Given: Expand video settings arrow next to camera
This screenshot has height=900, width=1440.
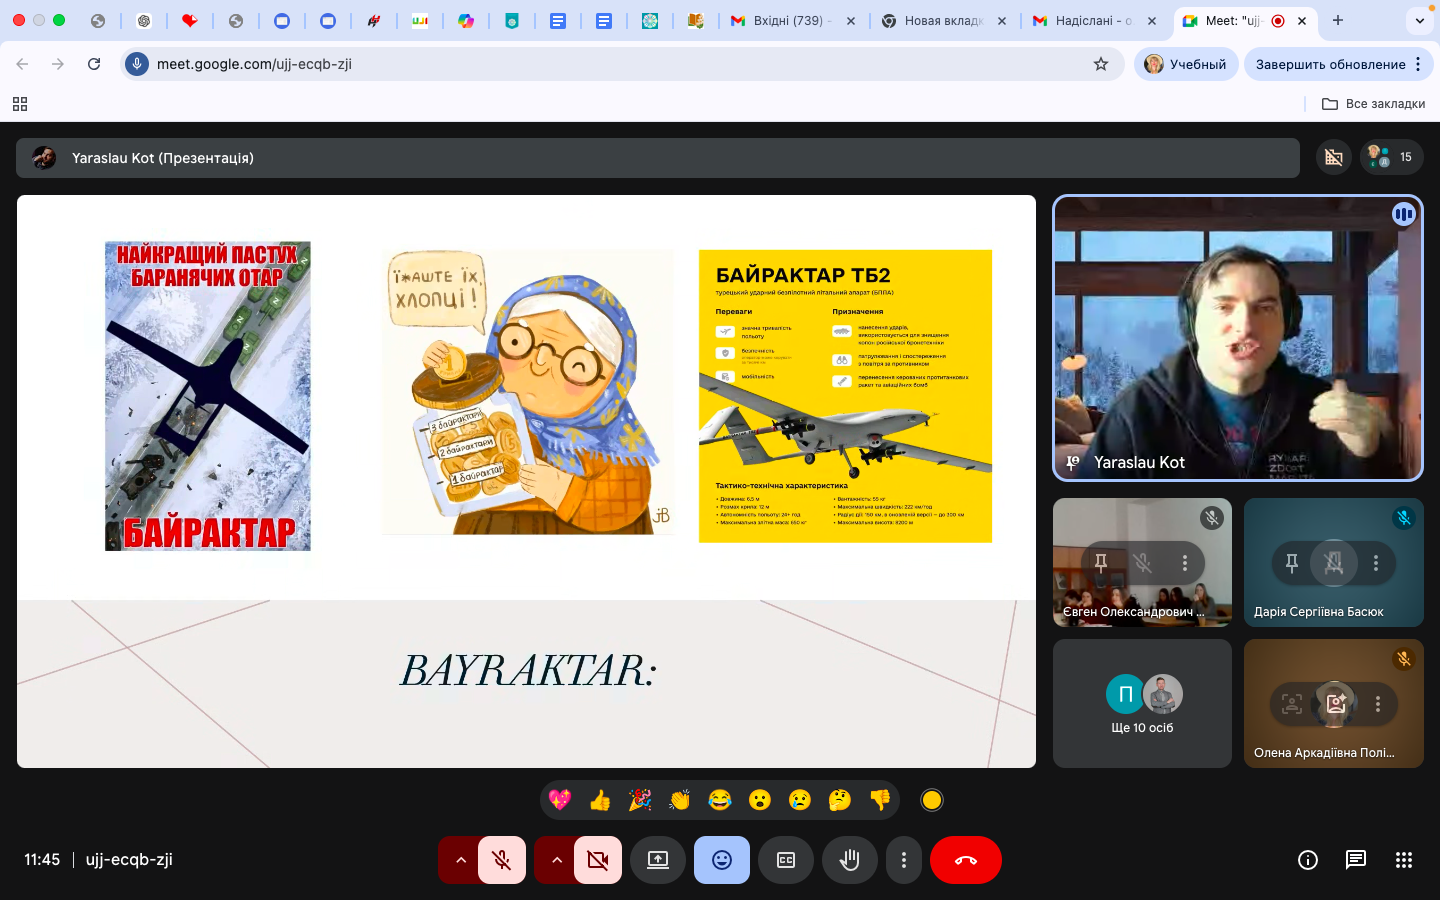Looking at the screenshot, I should coord(556,860).
